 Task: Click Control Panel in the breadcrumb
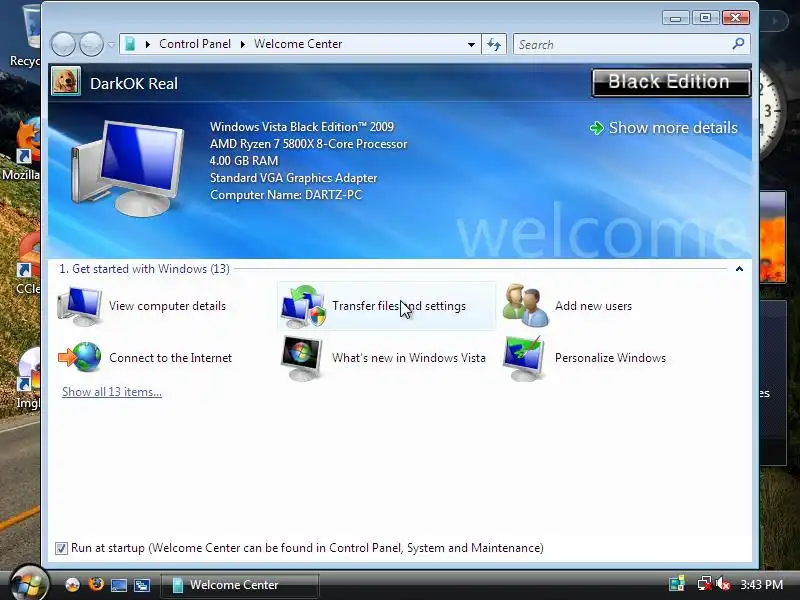[x=195, y=44]
